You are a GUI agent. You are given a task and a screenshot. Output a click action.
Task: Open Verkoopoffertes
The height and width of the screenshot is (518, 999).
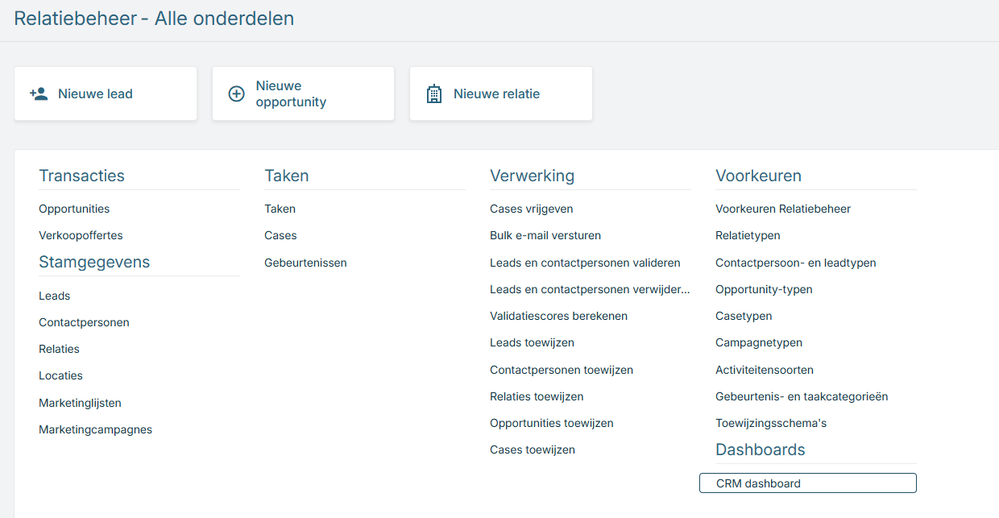point(81,236)
